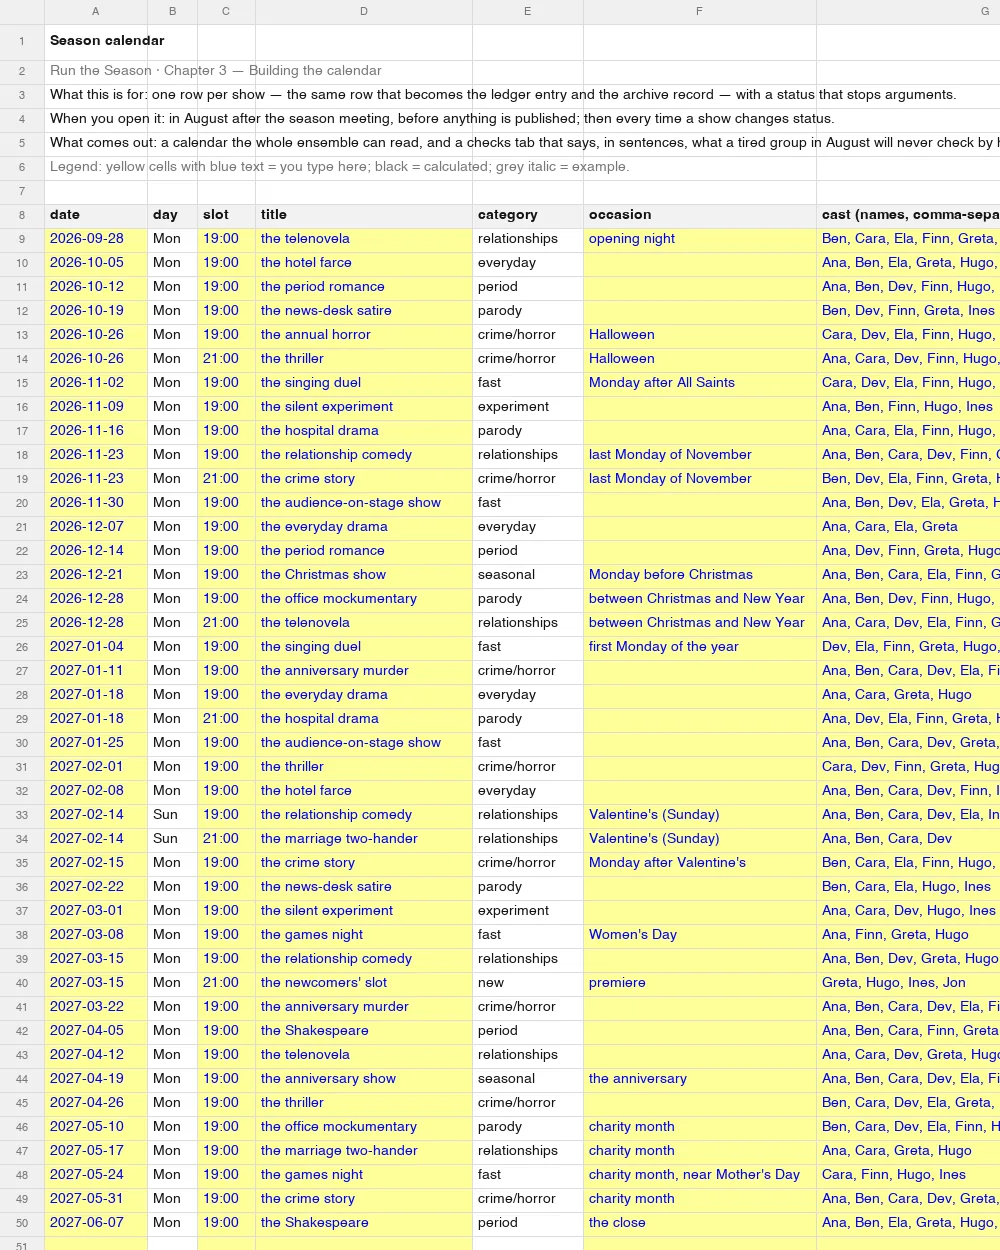Click 'seasonal' category in row 23
The height and width of the screenshot is (1250, 1000).
(x=528, y=575)
